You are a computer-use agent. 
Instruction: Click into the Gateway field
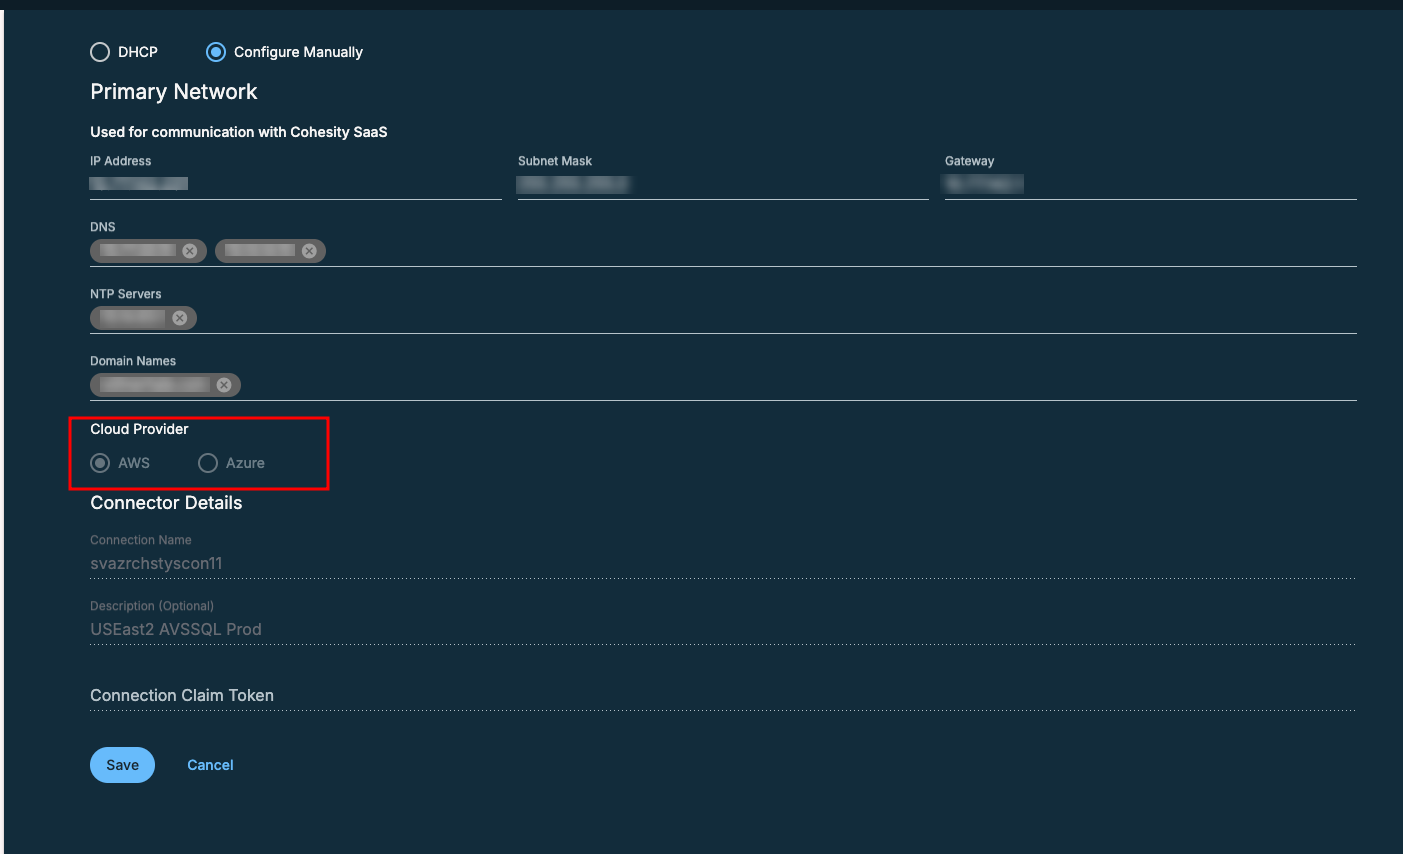tap(1150, 184)
